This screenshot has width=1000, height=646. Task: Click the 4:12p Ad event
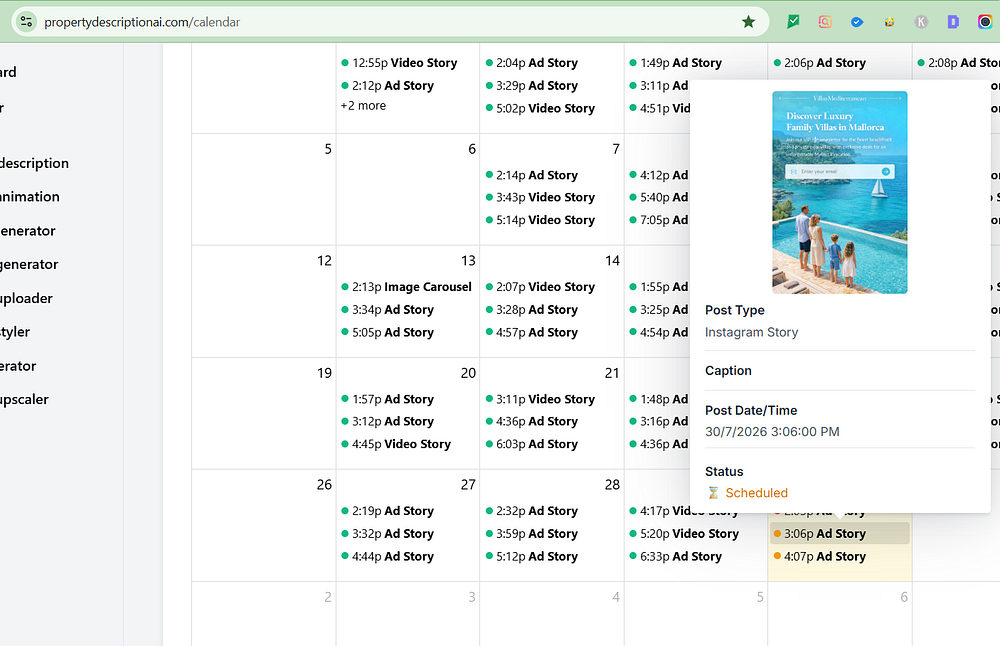(x=659, y=175)
